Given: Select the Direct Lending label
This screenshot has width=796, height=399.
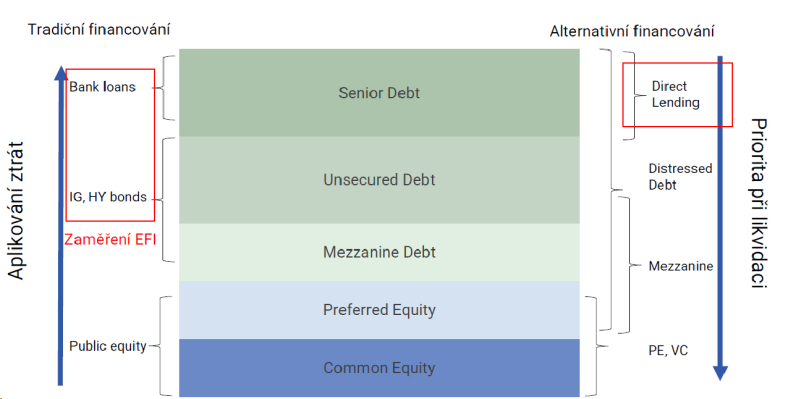Looking at the screenshot, I should pos(675,94).
